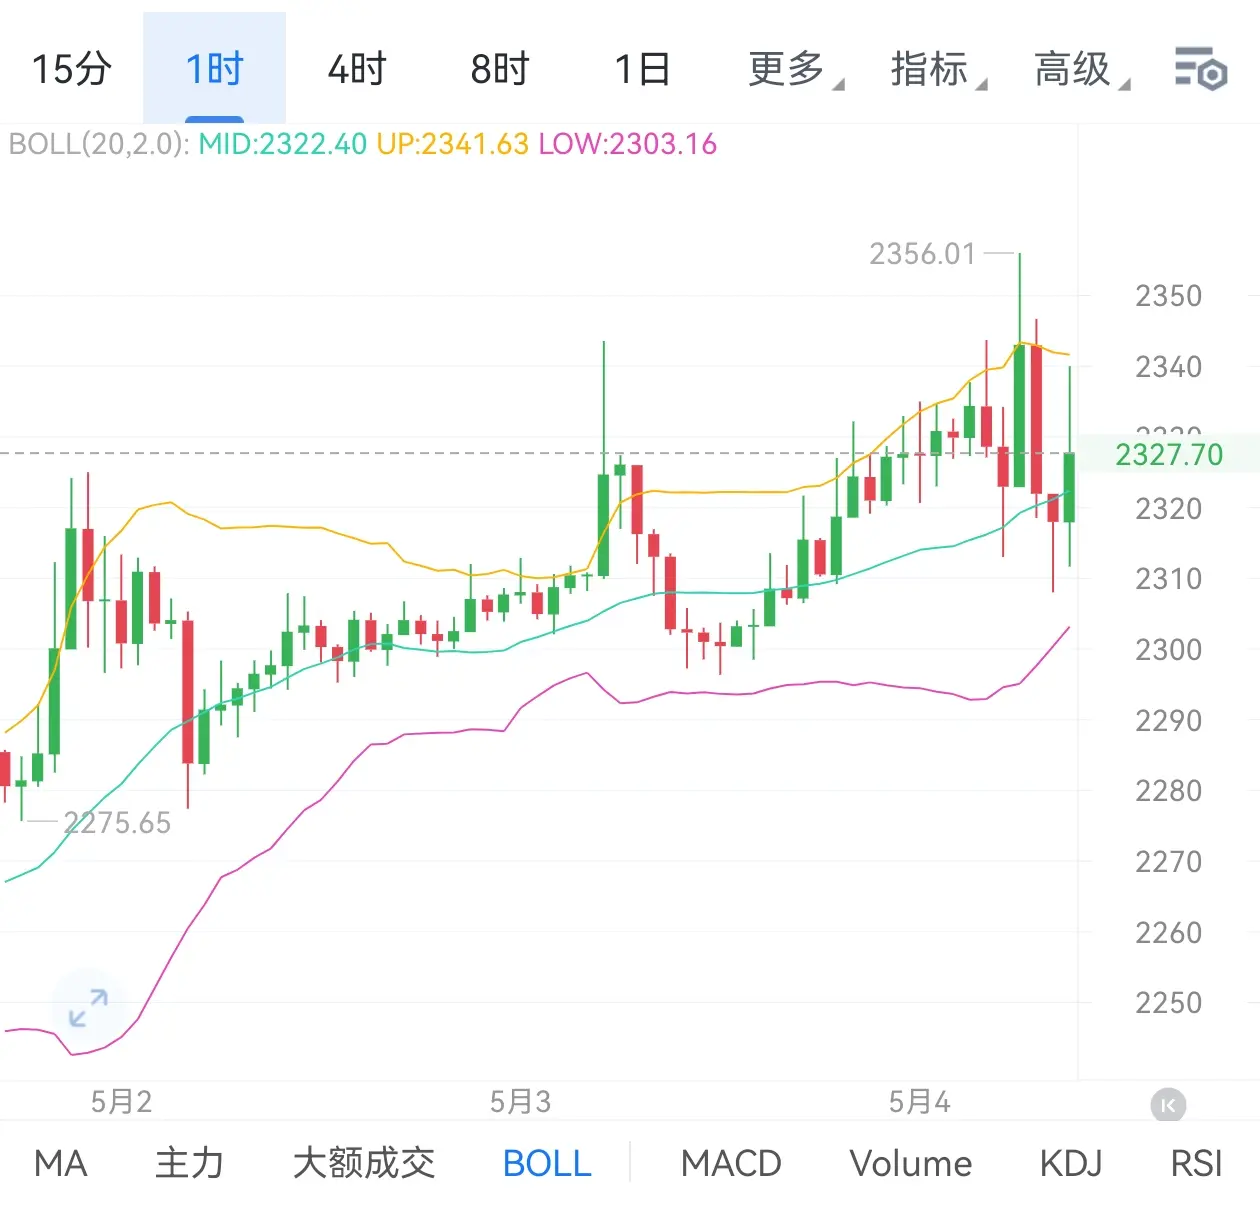
Task: Click the 2275.65 low price label
Action: coord(117,823)
